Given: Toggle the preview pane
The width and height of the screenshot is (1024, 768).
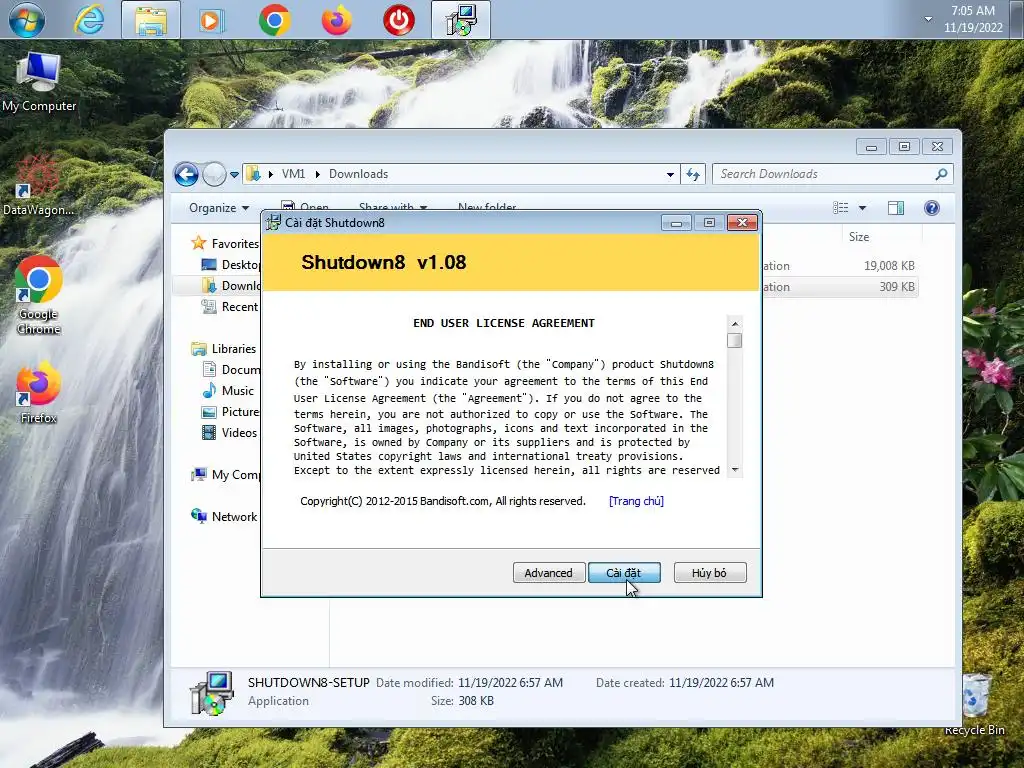Looking at the screenshot, I should (895, 208).
